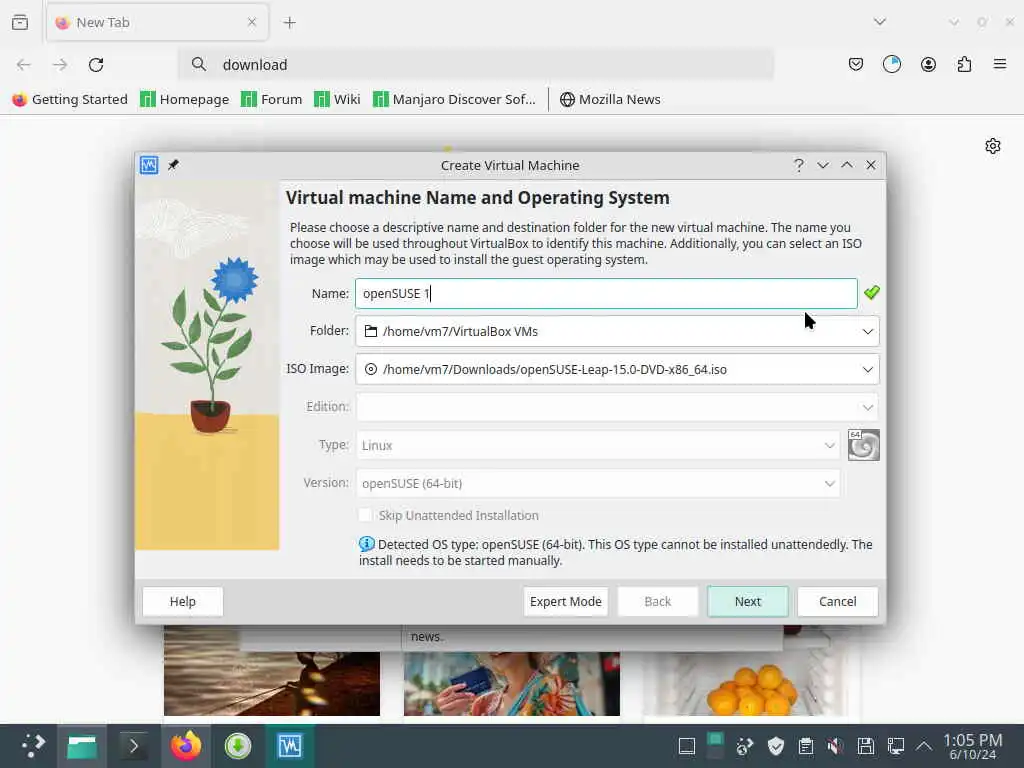Click the blue circular progress icon in Firefox toolbar

pyautogui.click(x=891, y=64)
